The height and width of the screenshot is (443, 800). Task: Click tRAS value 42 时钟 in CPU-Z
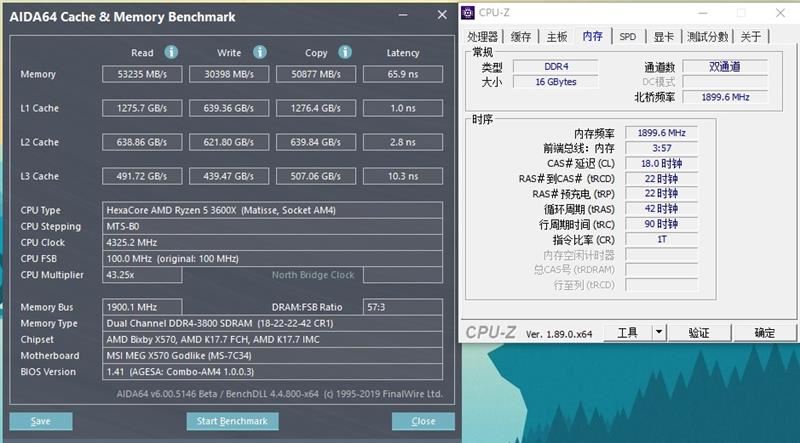[661, 209]
